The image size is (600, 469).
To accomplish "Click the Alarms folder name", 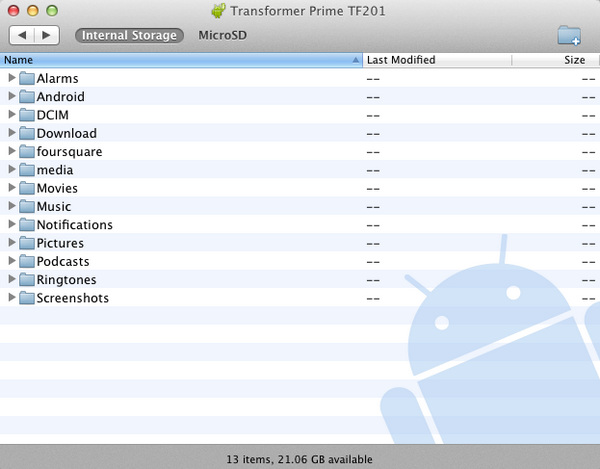I will [57, 78].
